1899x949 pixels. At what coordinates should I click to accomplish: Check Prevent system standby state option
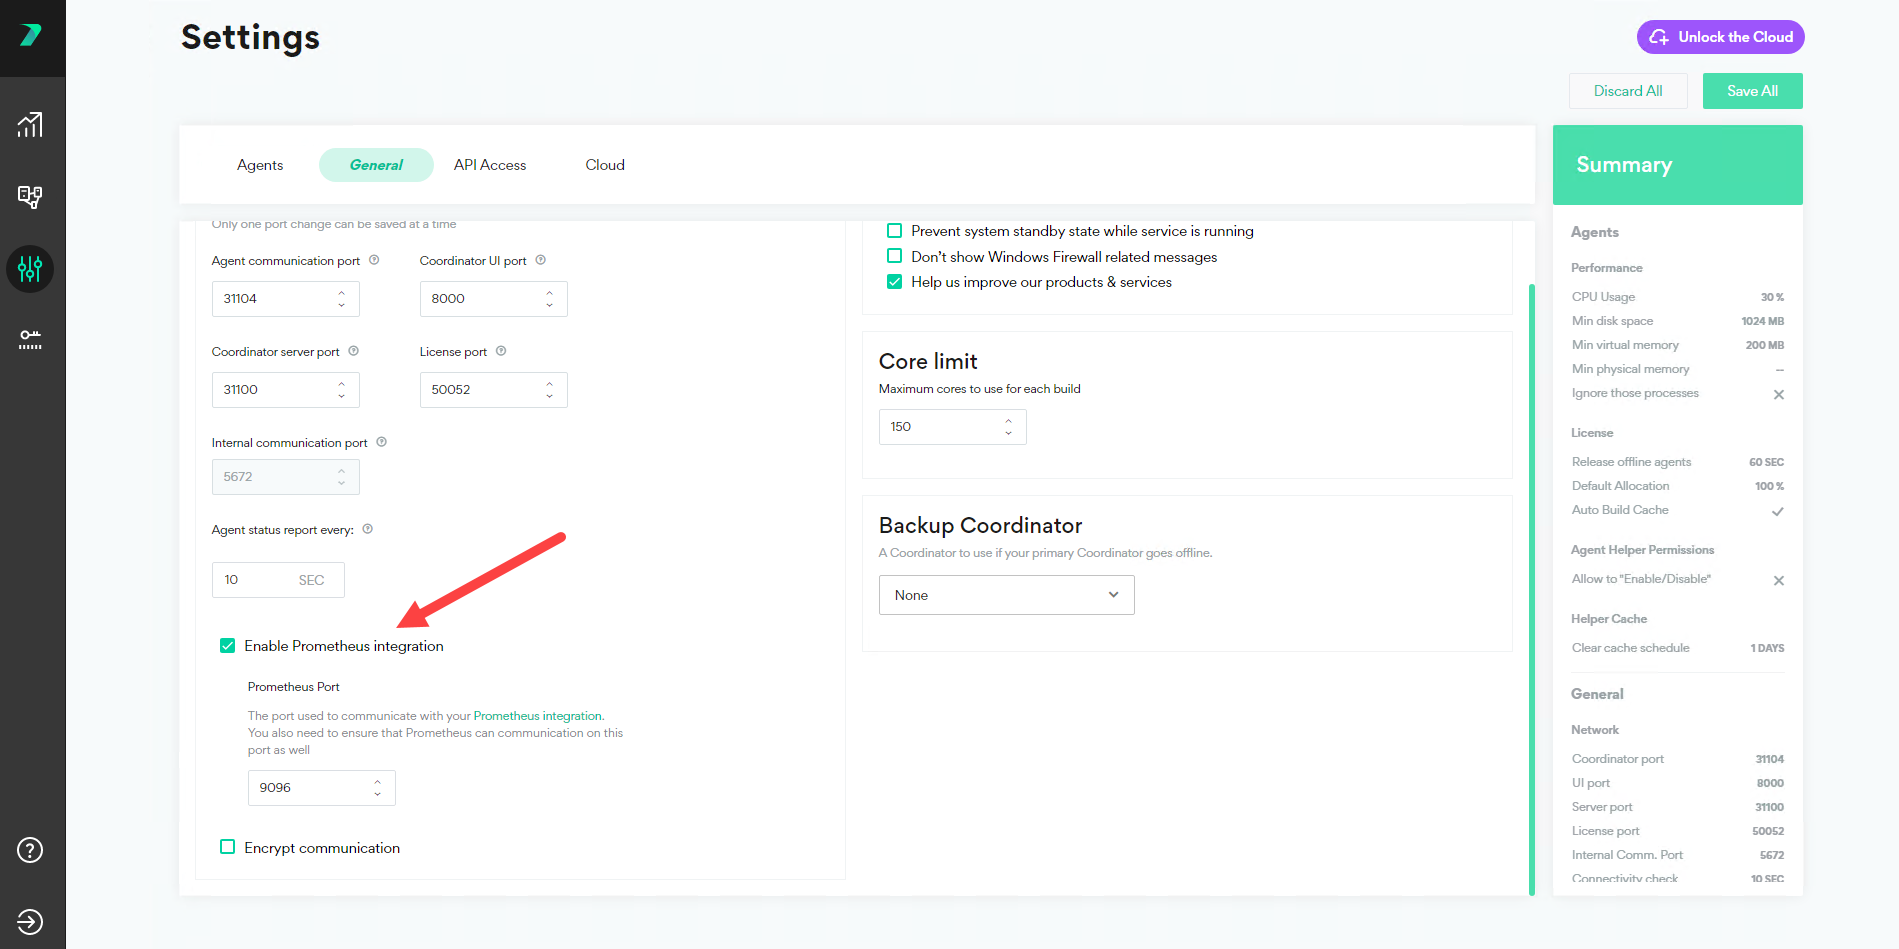895,231
